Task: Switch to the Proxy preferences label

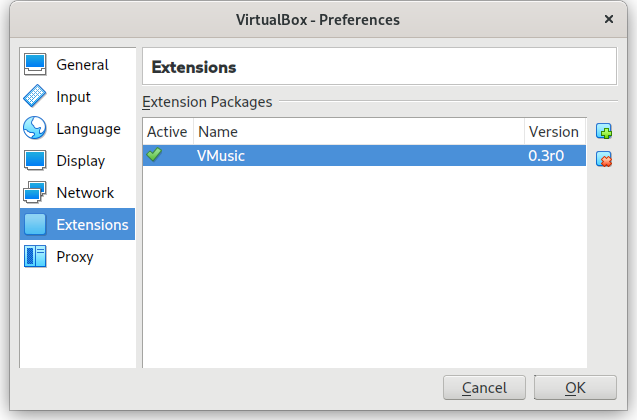Action: (75, 257)
